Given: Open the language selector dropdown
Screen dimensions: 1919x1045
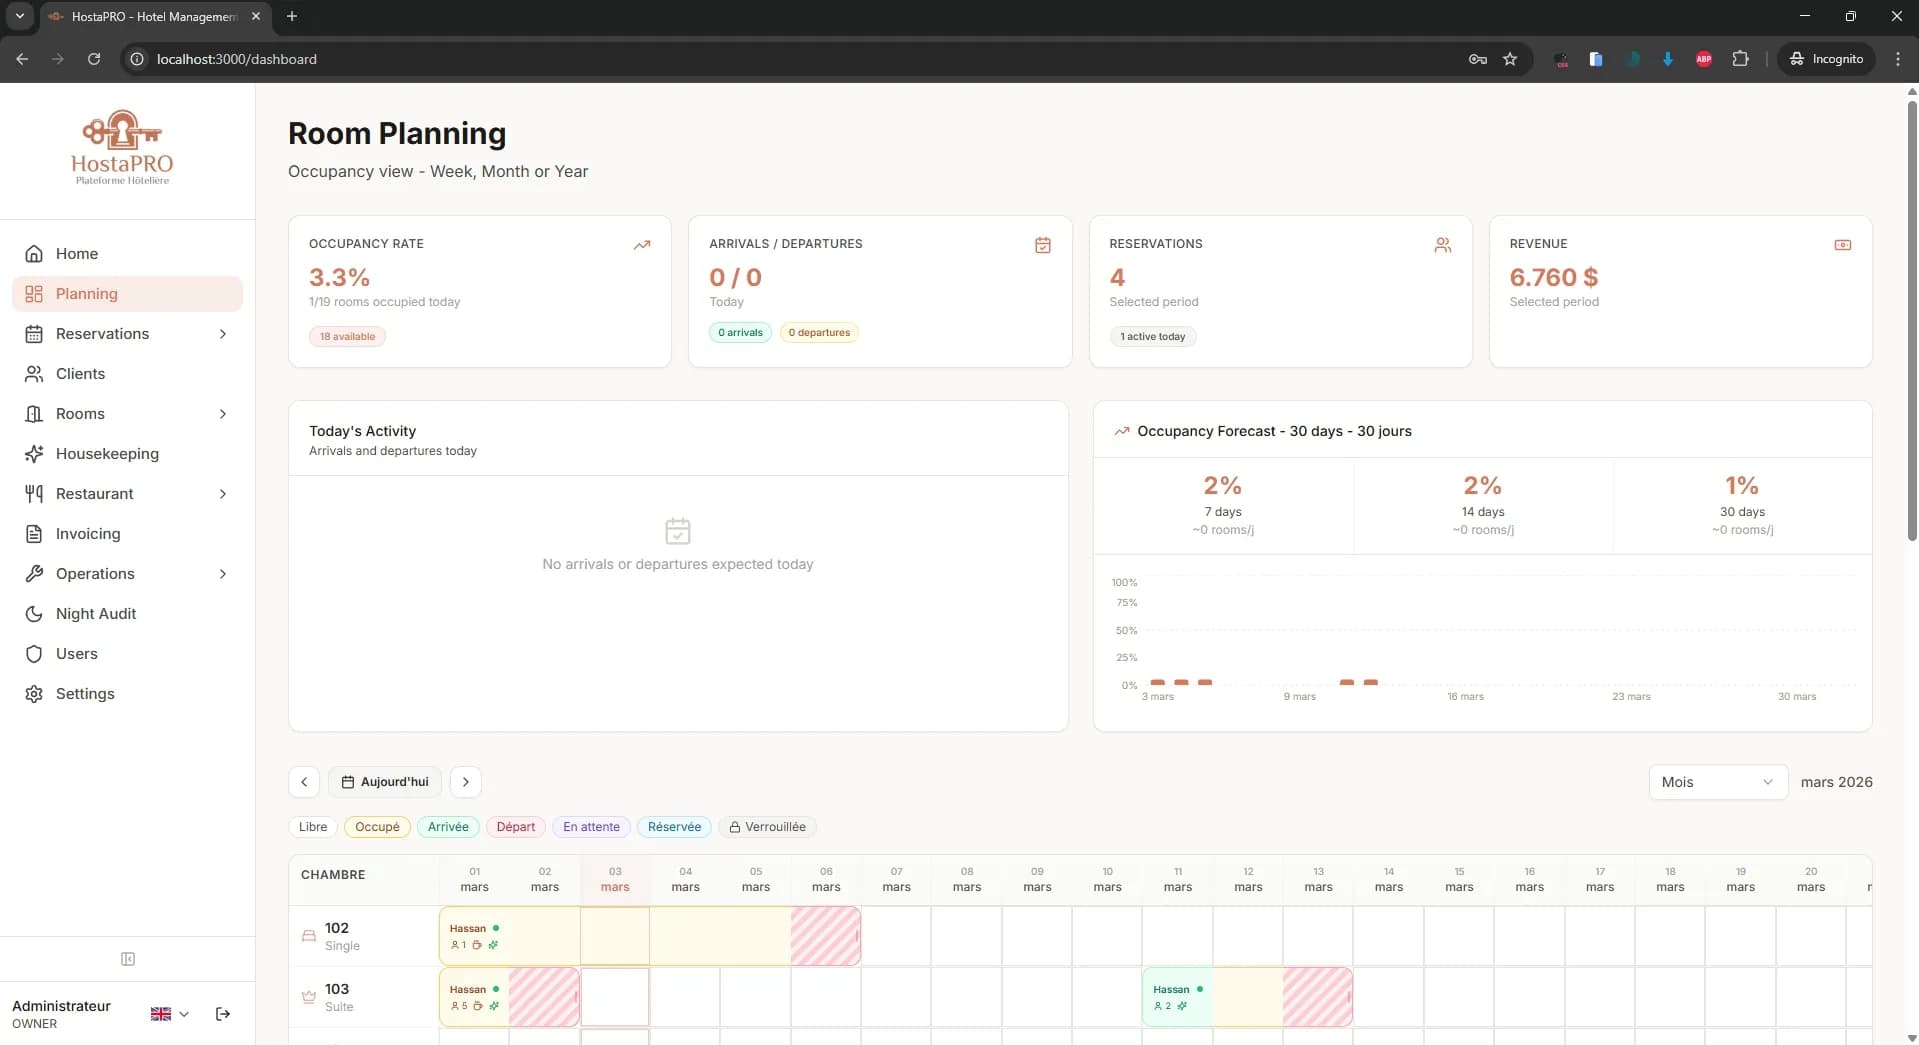Looking at the screenshot, I should (168, 1013).
